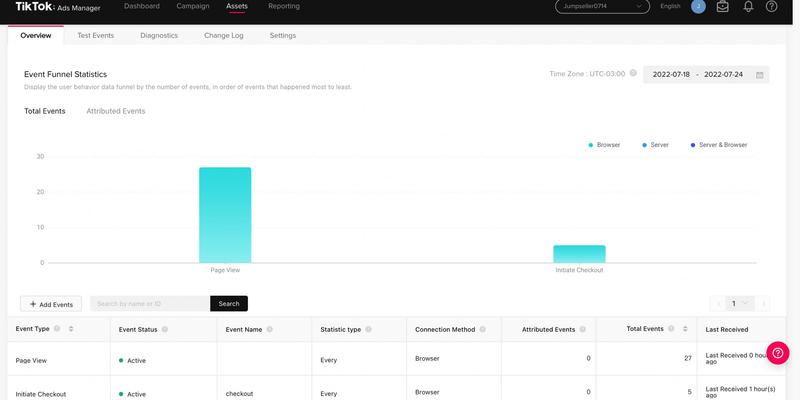The width and height of the screenshot is (800, 400).
Task: Click Active status in Page View row
Action: 132,360
